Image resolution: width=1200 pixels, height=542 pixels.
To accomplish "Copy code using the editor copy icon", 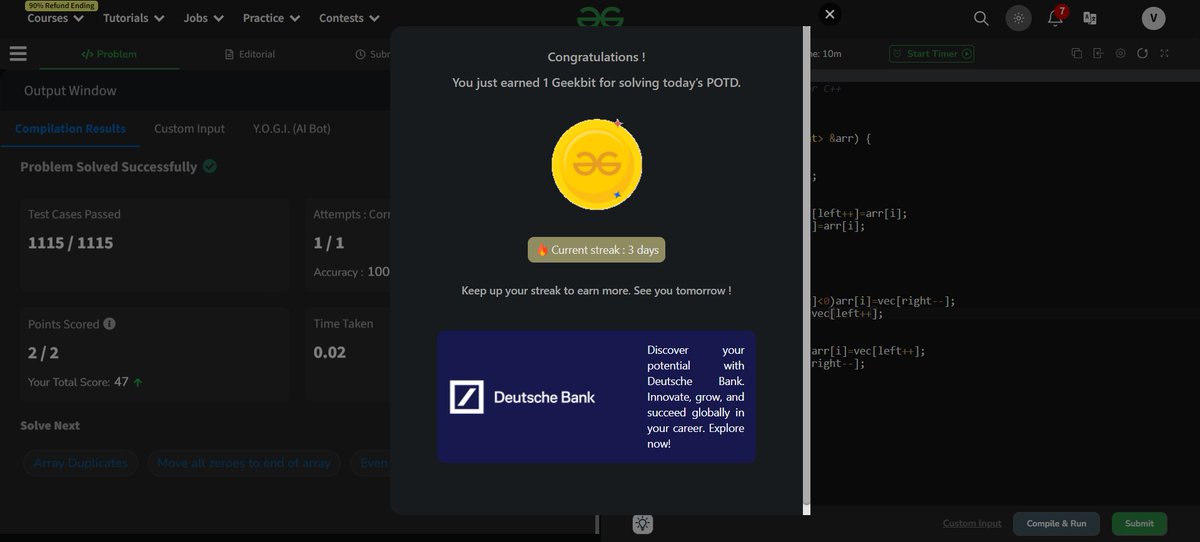I will coord(1077,54).
